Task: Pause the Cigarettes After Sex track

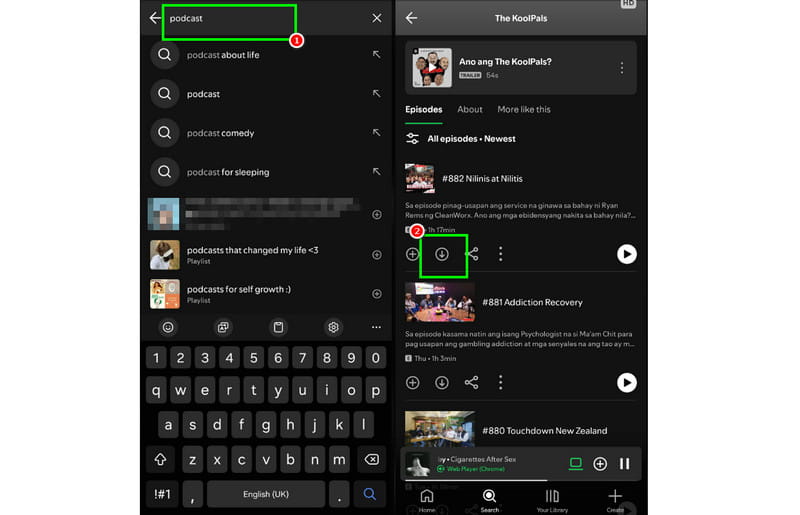Action: [625, 464]
